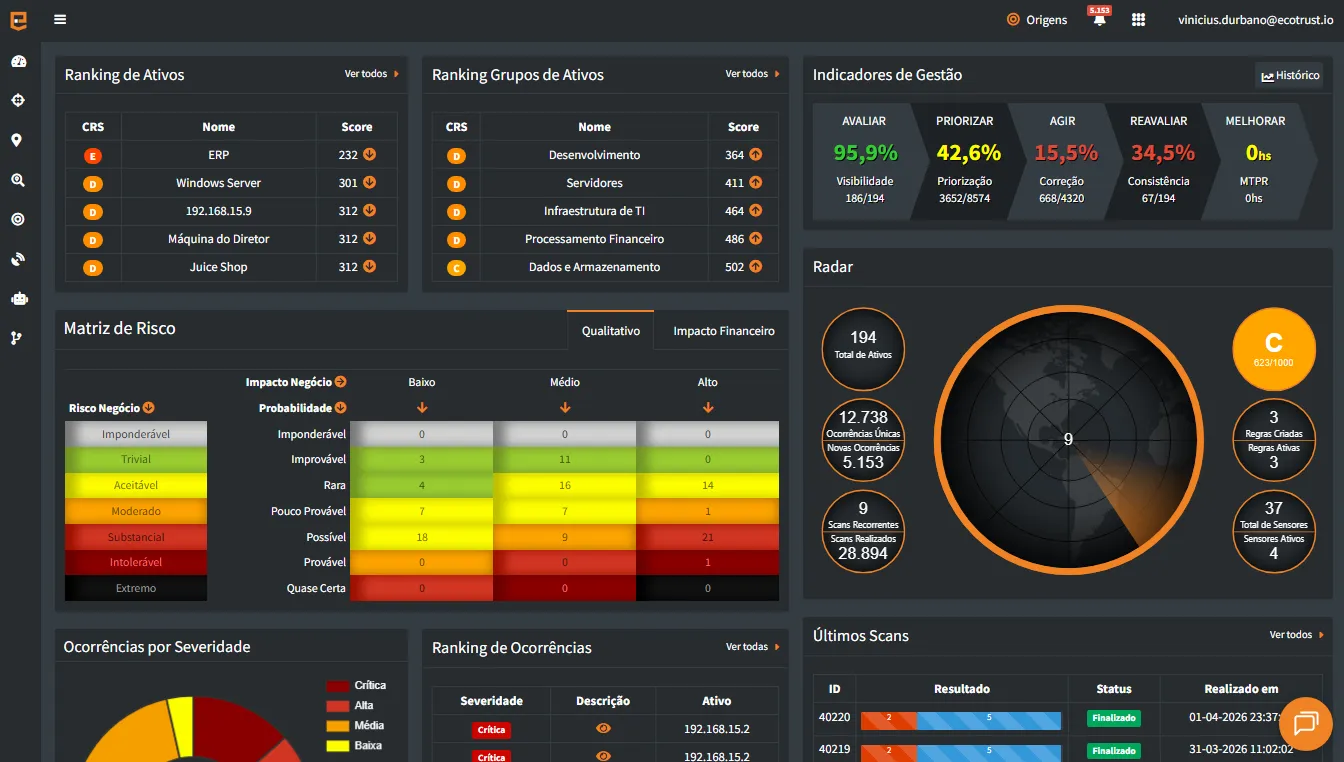Toggle sort arrow beside Risco Negócio
Screen dimensions: 1344x762
tap(149, 408)
